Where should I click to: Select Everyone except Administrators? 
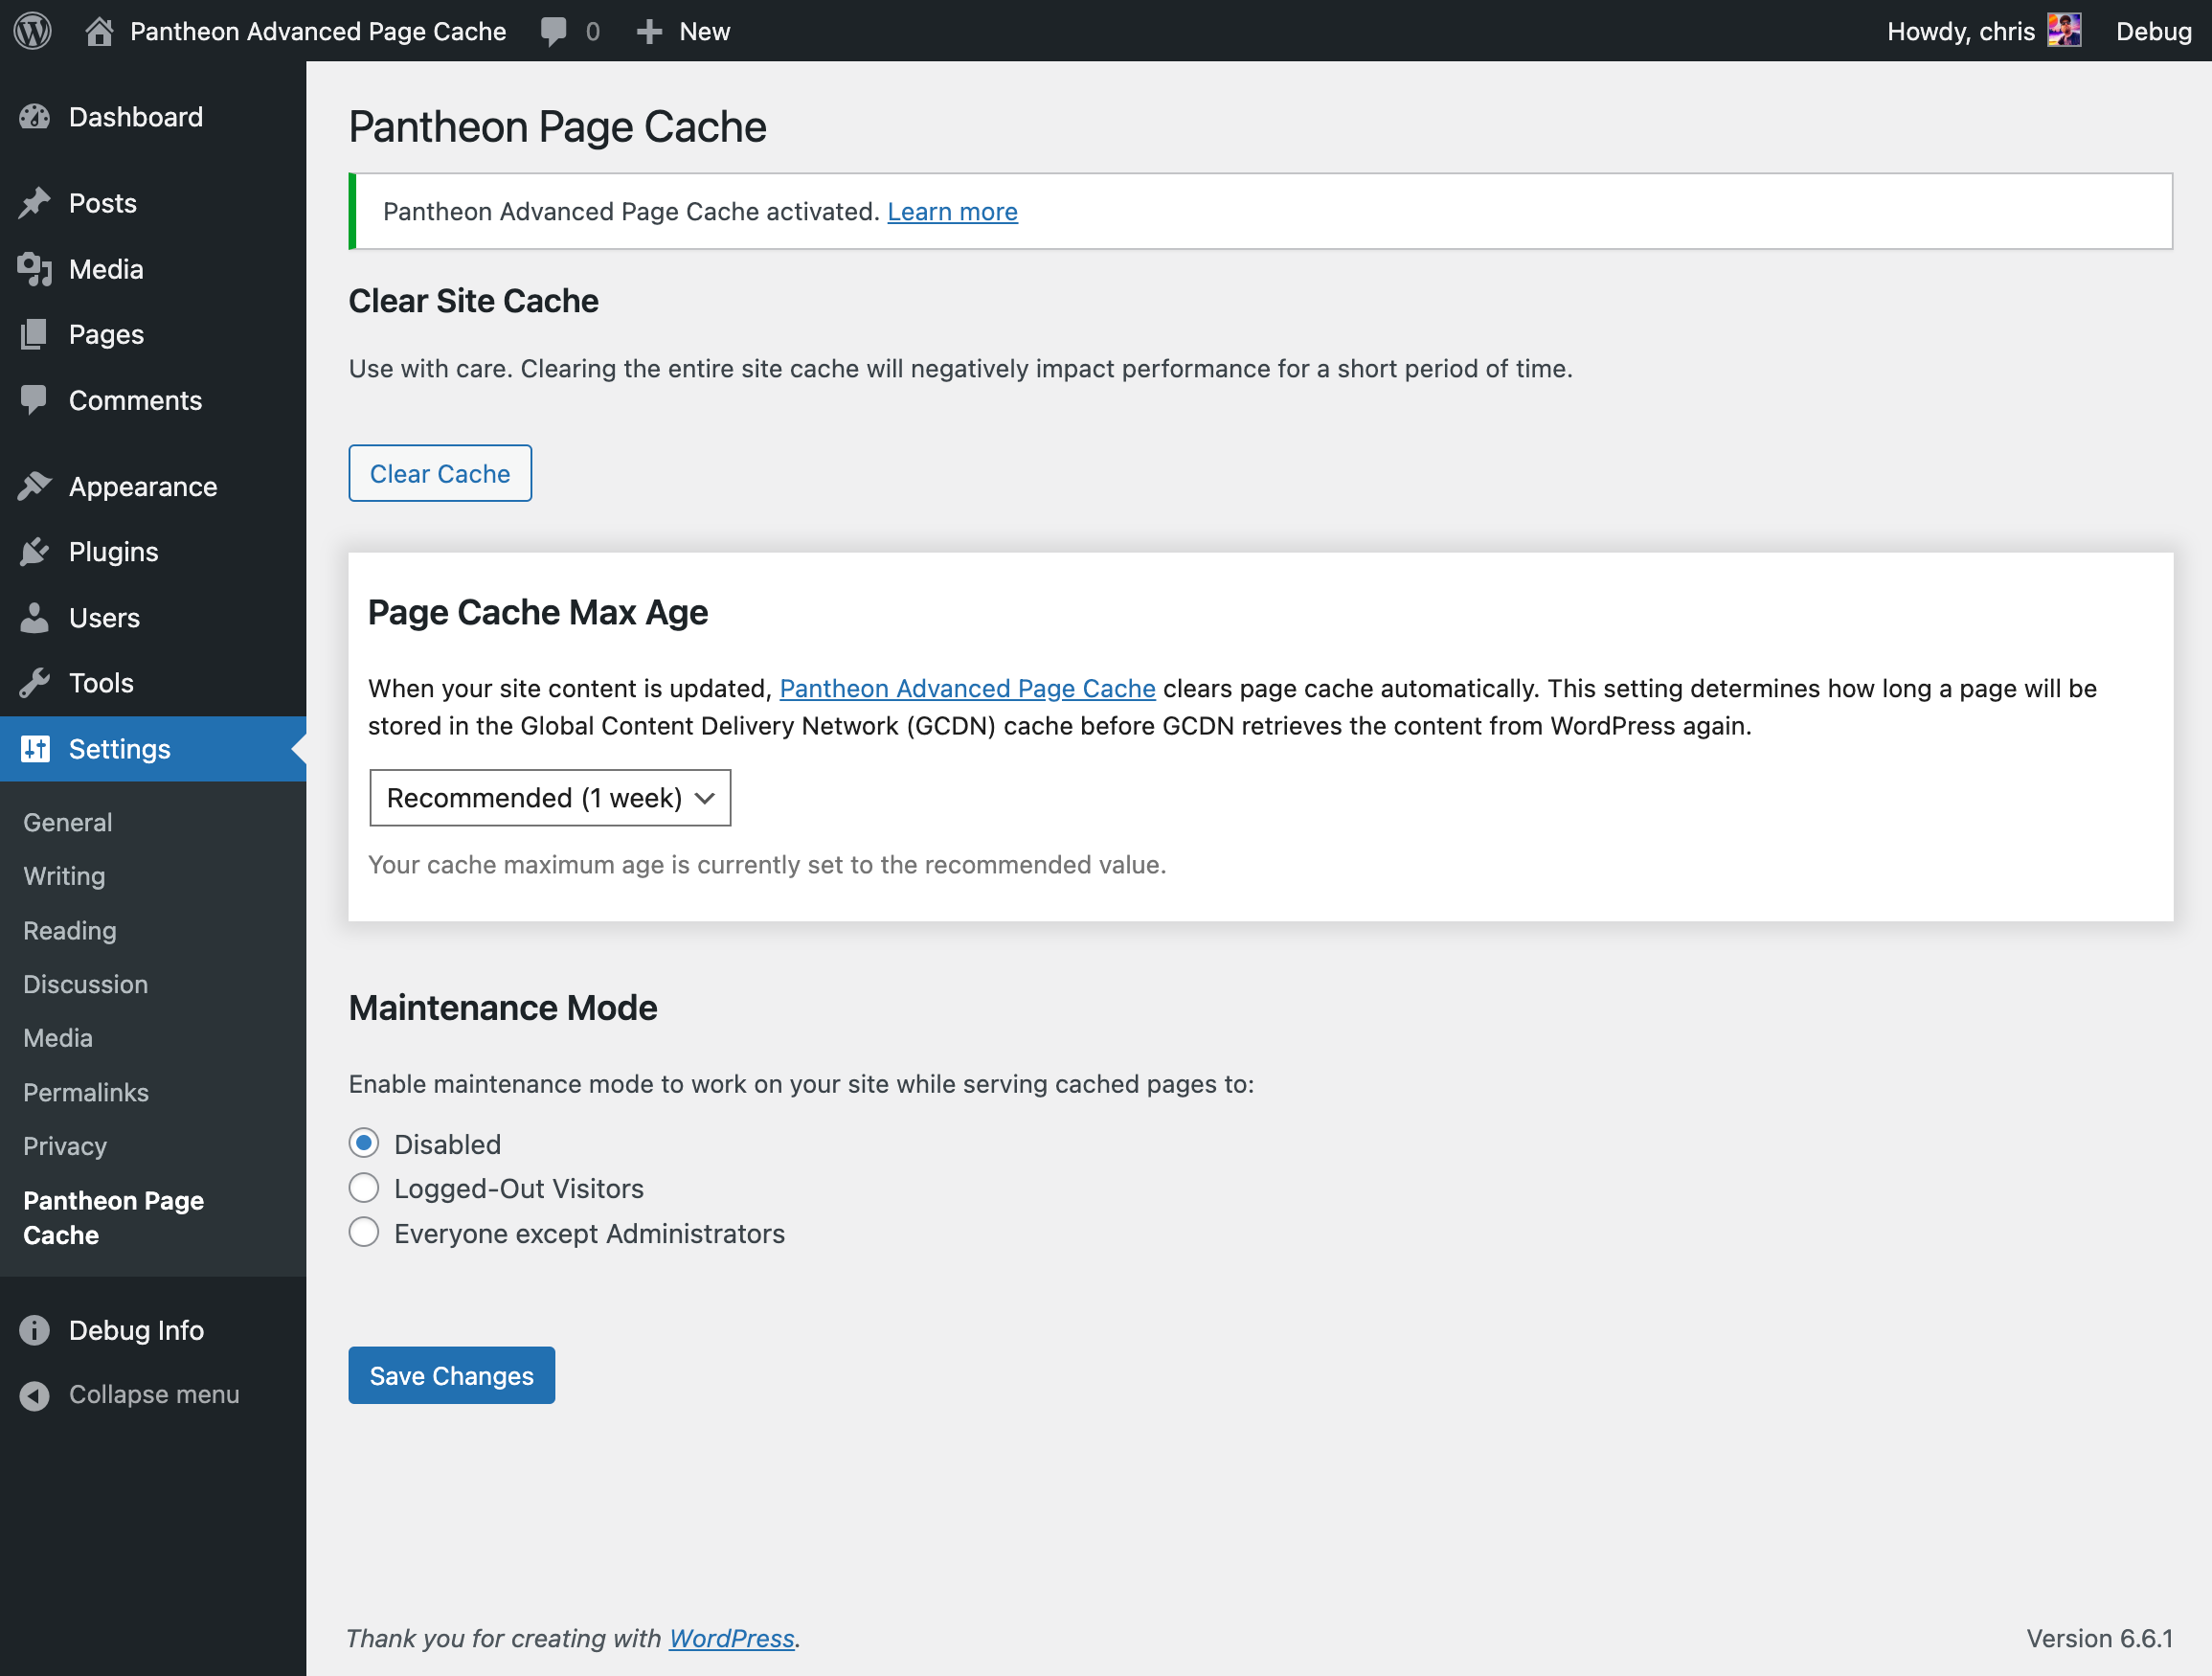click(364, 1232)
